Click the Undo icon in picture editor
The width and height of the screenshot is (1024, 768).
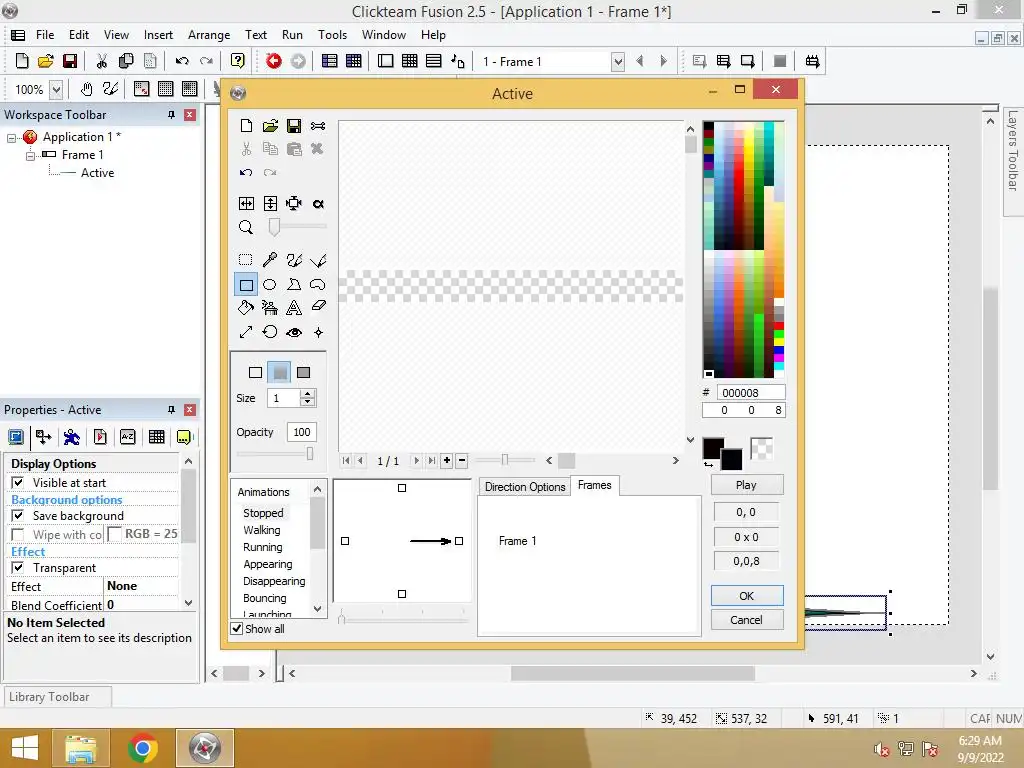pos(246,172)
